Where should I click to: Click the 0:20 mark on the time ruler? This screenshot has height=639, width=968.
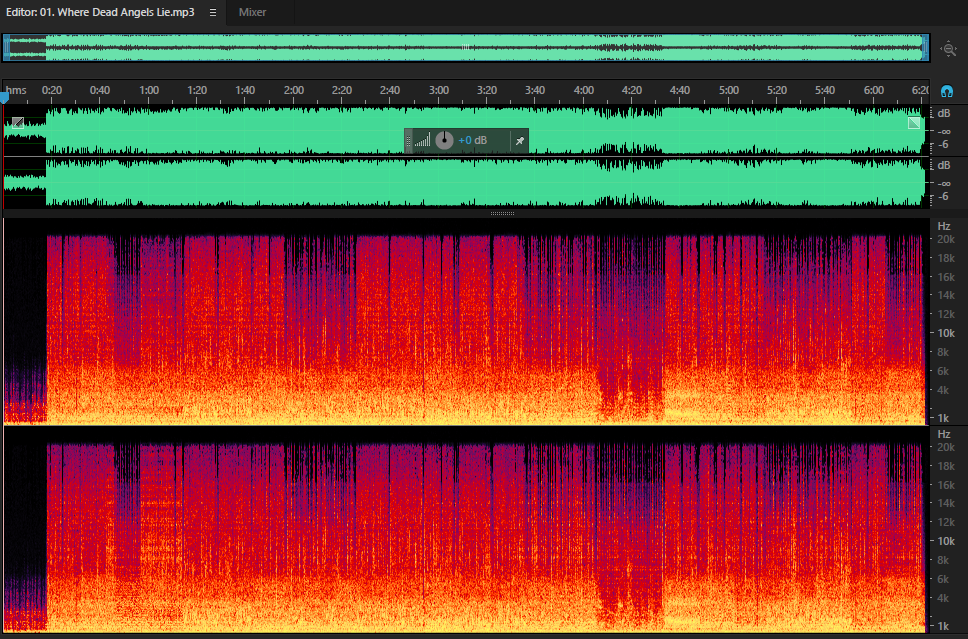point(52,90)
